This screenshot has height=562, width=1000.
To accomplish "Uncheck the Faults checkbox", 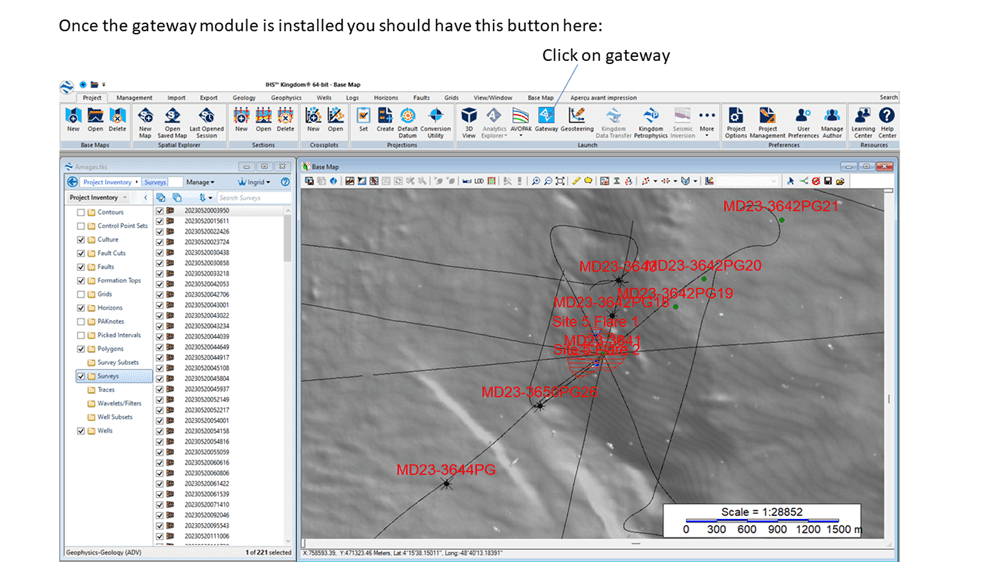I will pos(81,267).
